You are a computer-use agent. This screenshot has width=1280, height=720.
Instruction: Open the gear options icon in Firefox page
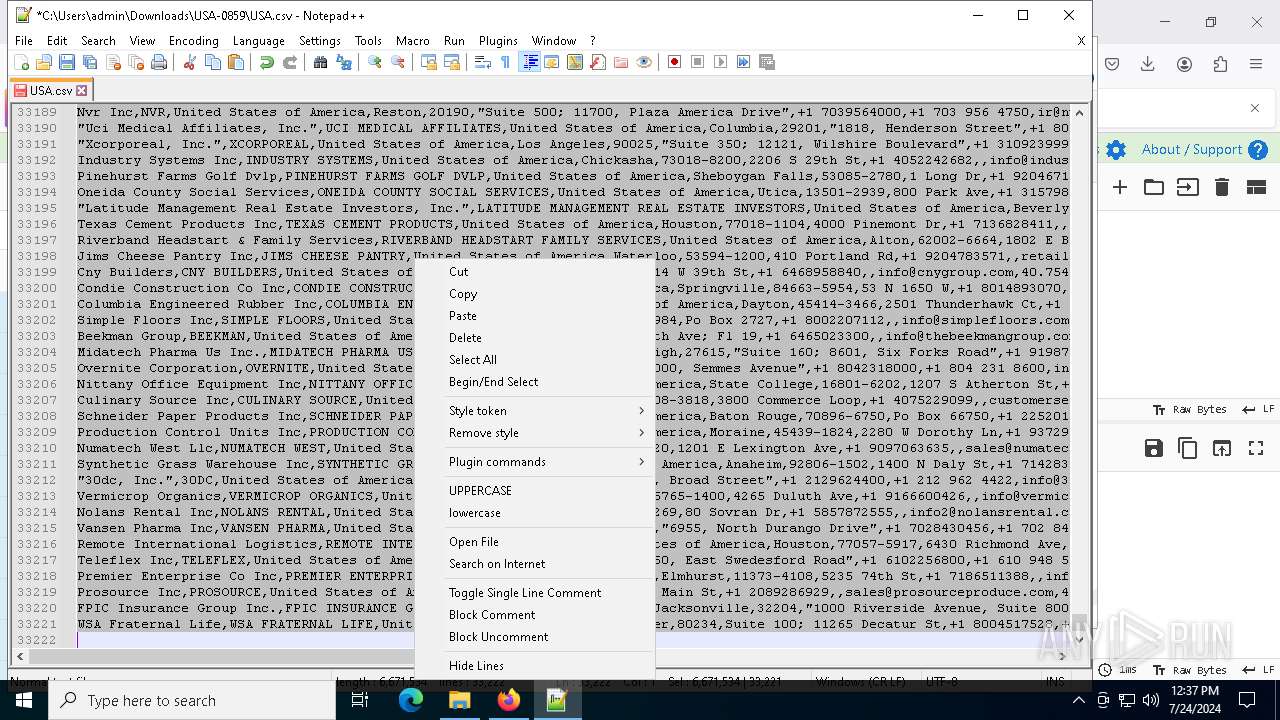(1116, 150)
